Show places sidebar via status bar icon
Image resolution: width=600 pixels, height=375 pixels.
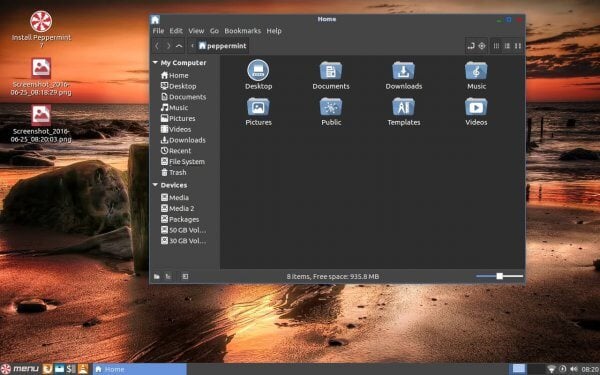(x=157, y=276)
